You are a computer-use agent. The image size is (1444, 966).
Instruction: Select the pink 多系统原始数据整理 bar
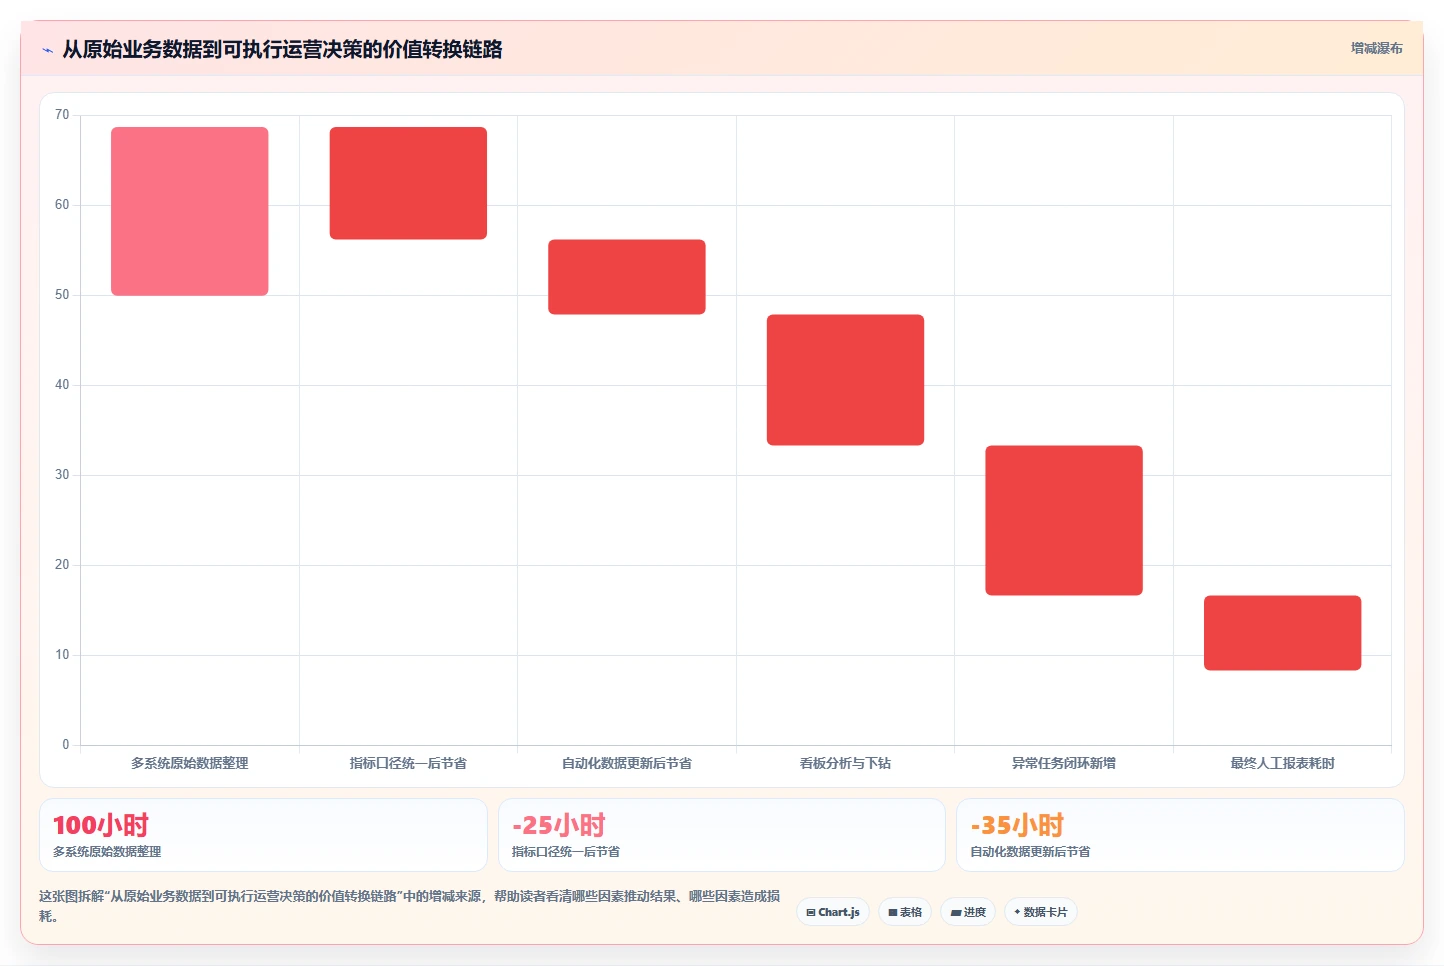tap(189, 211)
